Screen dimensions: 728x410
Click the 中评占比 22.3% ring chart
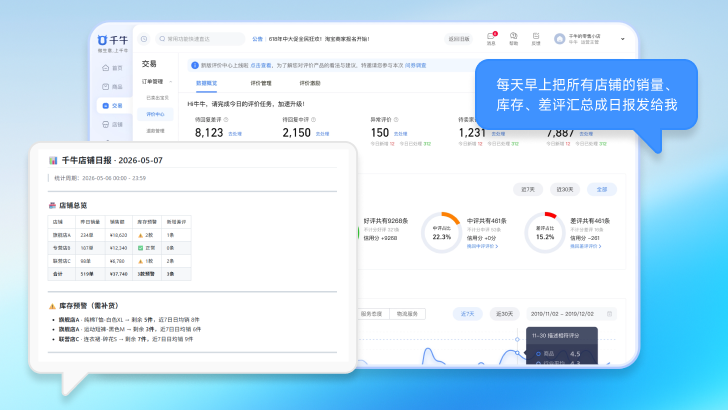441,233
